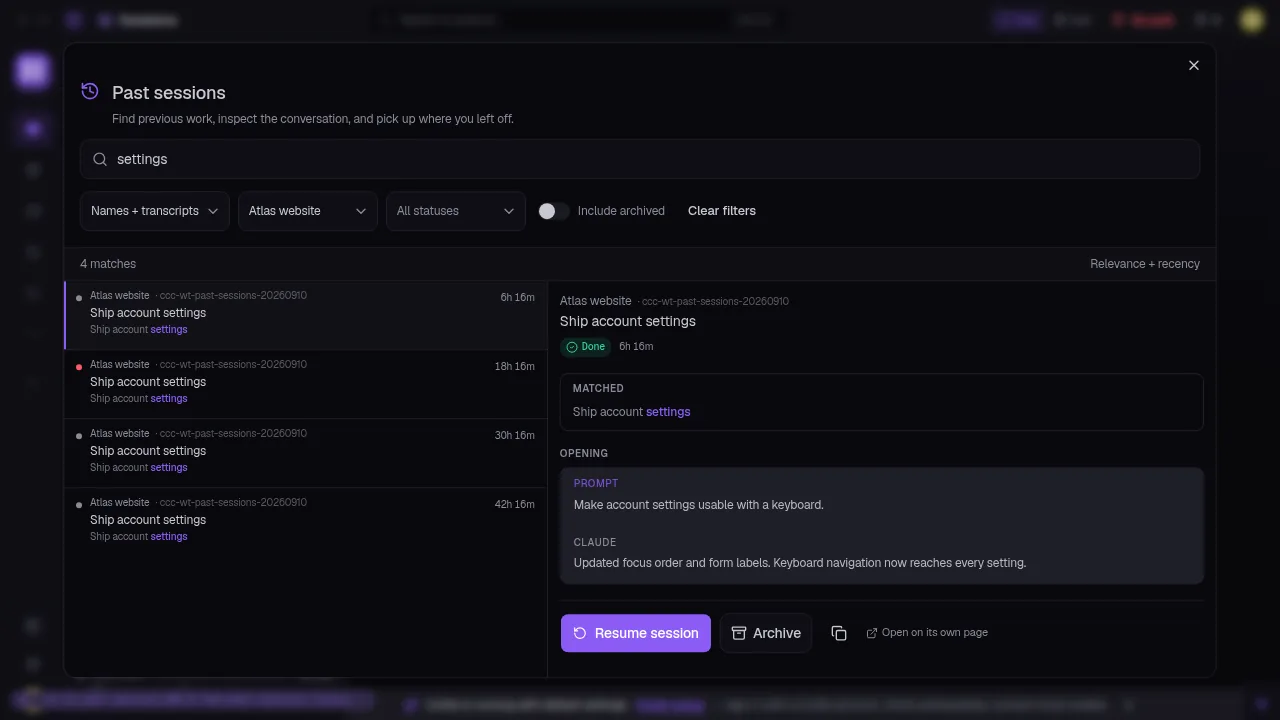Click the "4 matches" result count

coord(108,264)
